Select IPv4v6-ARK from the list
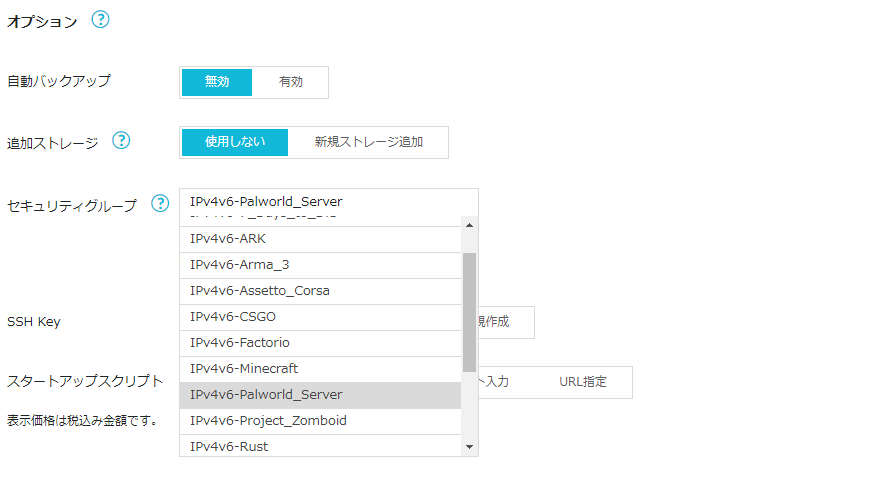Screen dimensions: 874x488 click(x=320, y=239)
